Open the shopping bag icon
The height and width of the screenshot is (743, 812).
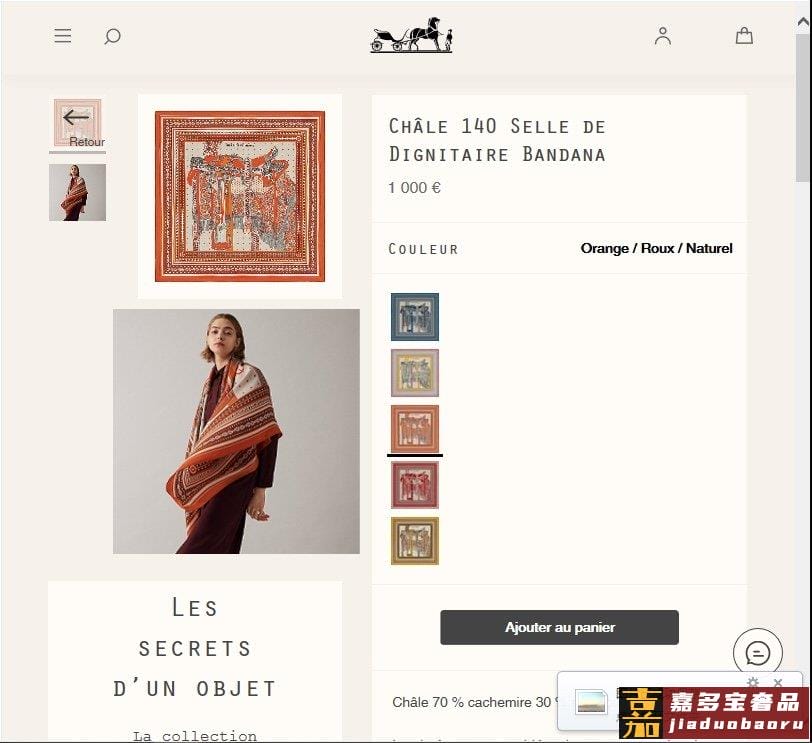coord(744,36)
